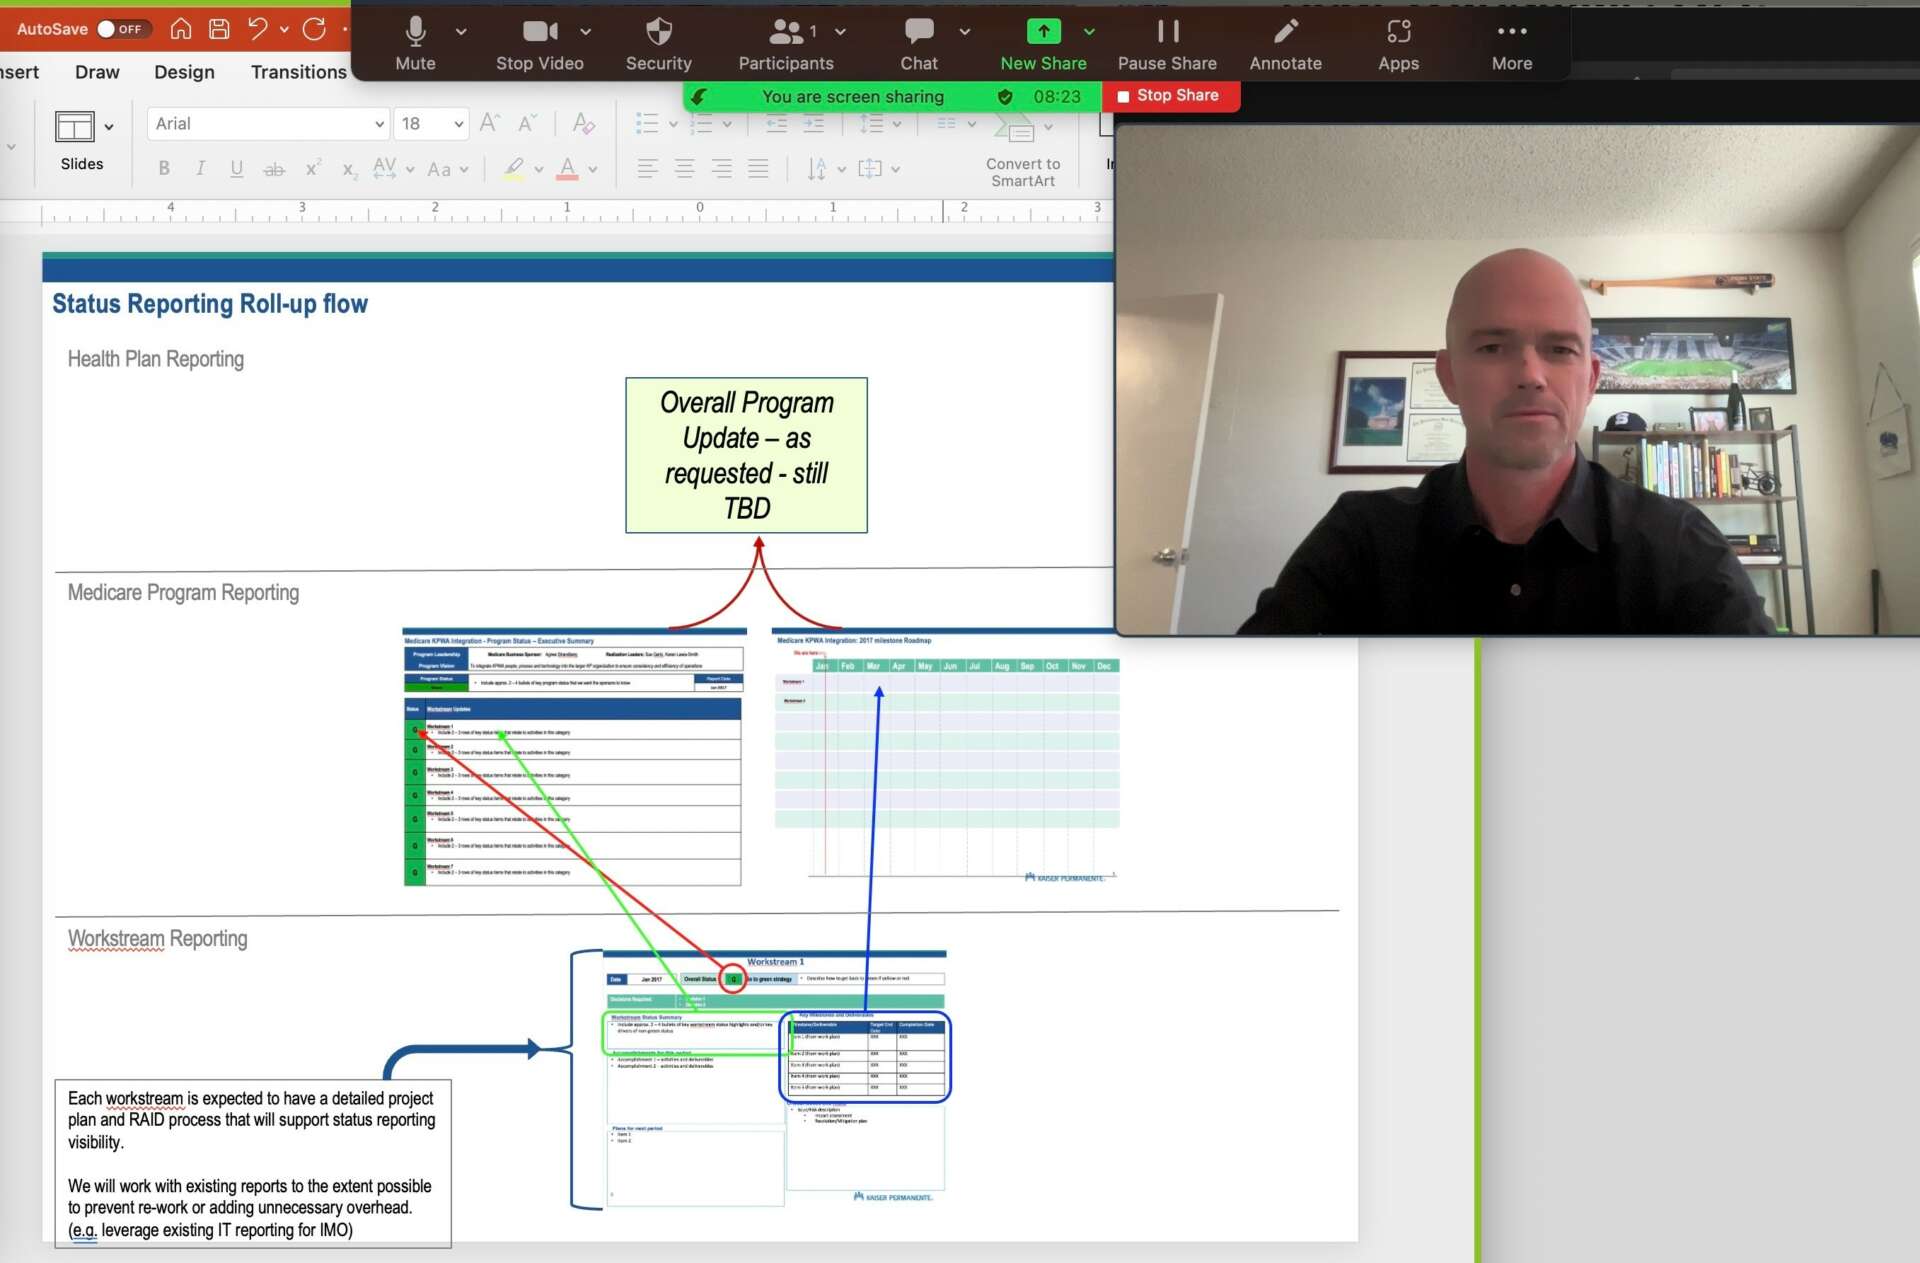Open the Transitions ribbon tab
The height and width of the screenshot is (1263, 1920).
298,72
